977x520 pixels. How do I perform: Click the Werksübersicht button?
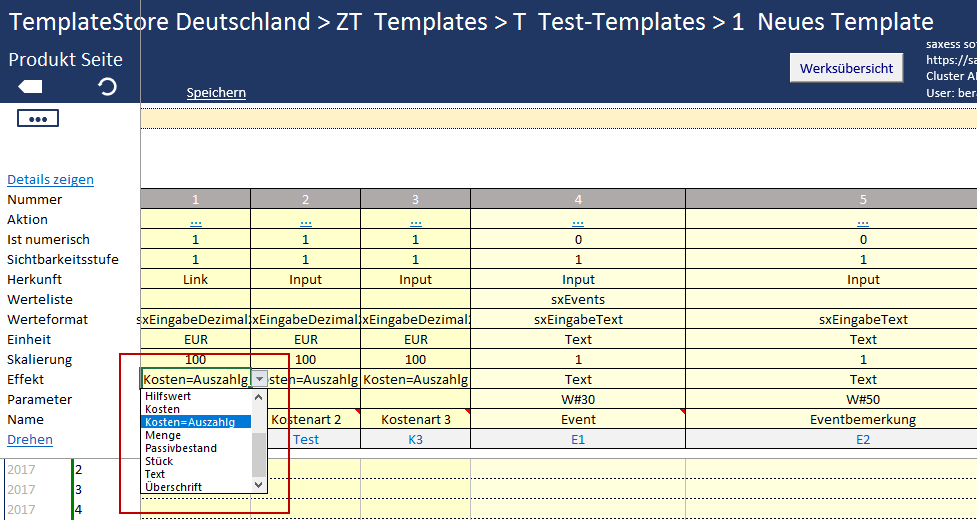pyautogui.click(x=846, y=68)
